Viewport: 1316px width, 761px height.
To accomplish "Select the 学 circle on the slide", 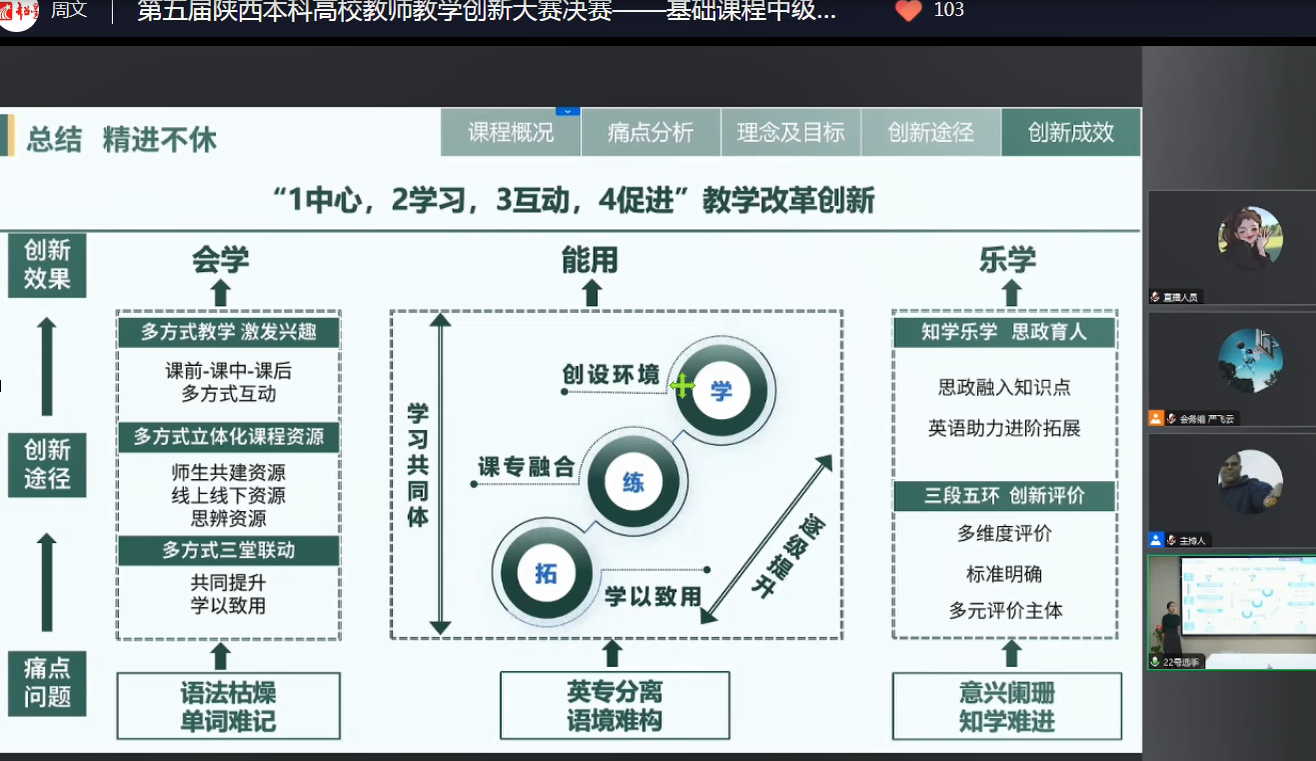I will click(x=722, y=388).
